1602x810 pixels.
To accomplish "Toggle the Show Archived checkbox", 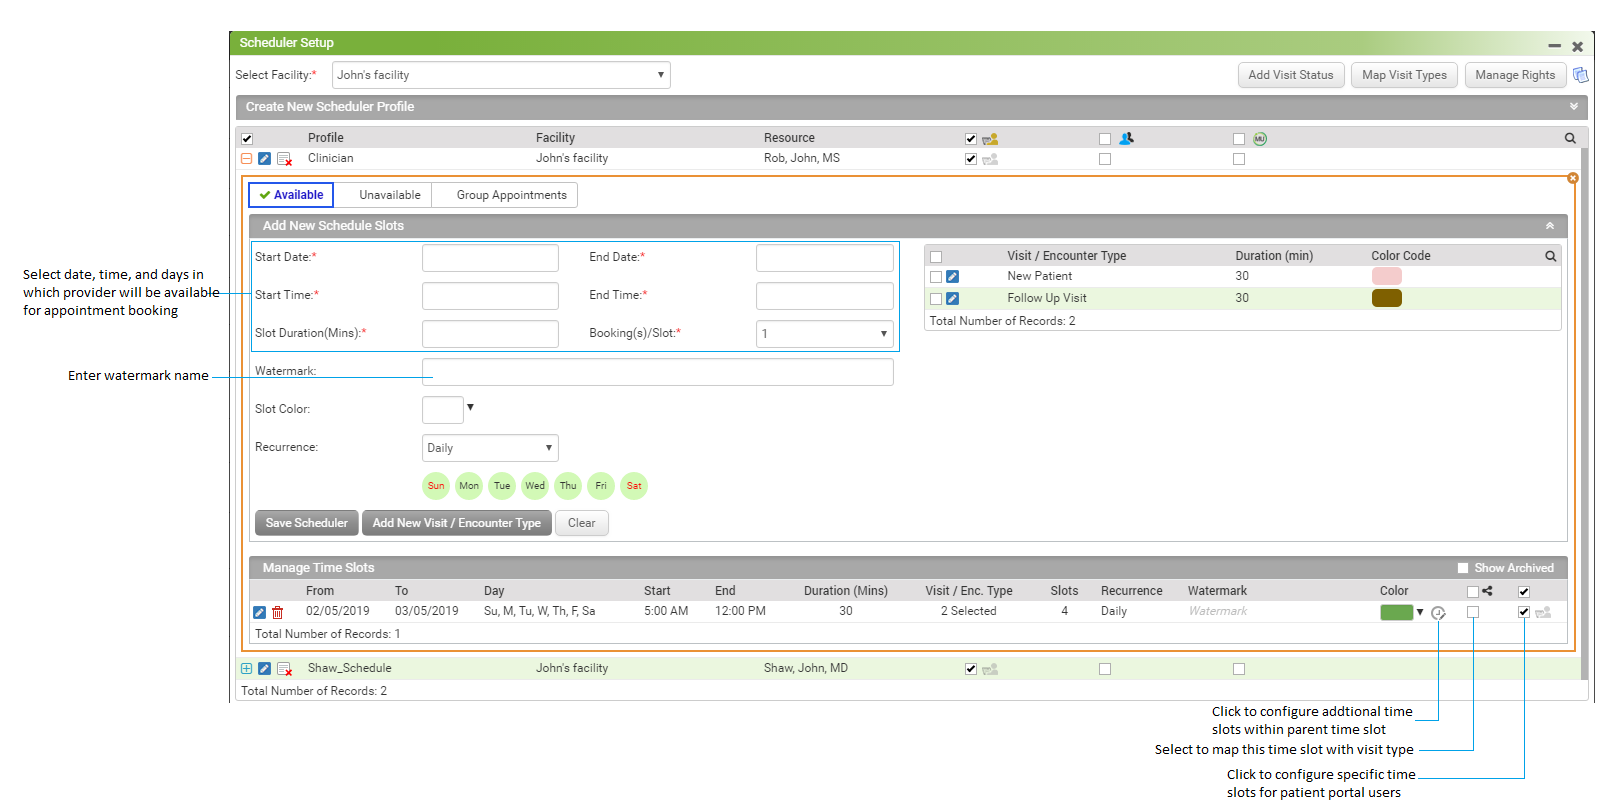I will click(1463, 568).
